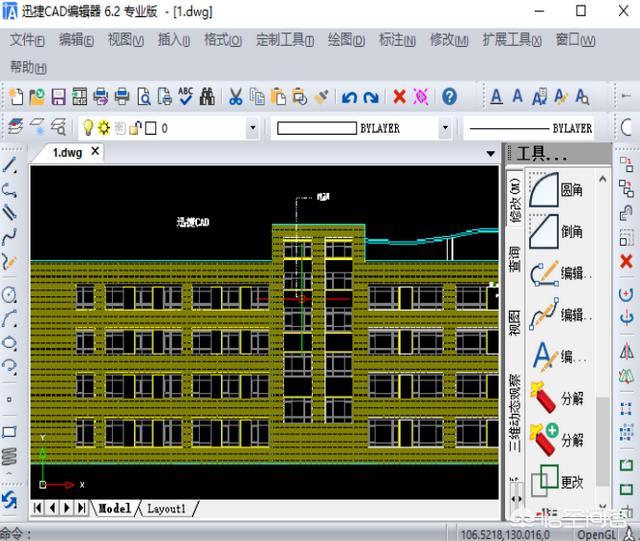Screen dimensions: 640x541
Task: Expand the layer name dropdown showing 0
Action: tap(252, 128)
